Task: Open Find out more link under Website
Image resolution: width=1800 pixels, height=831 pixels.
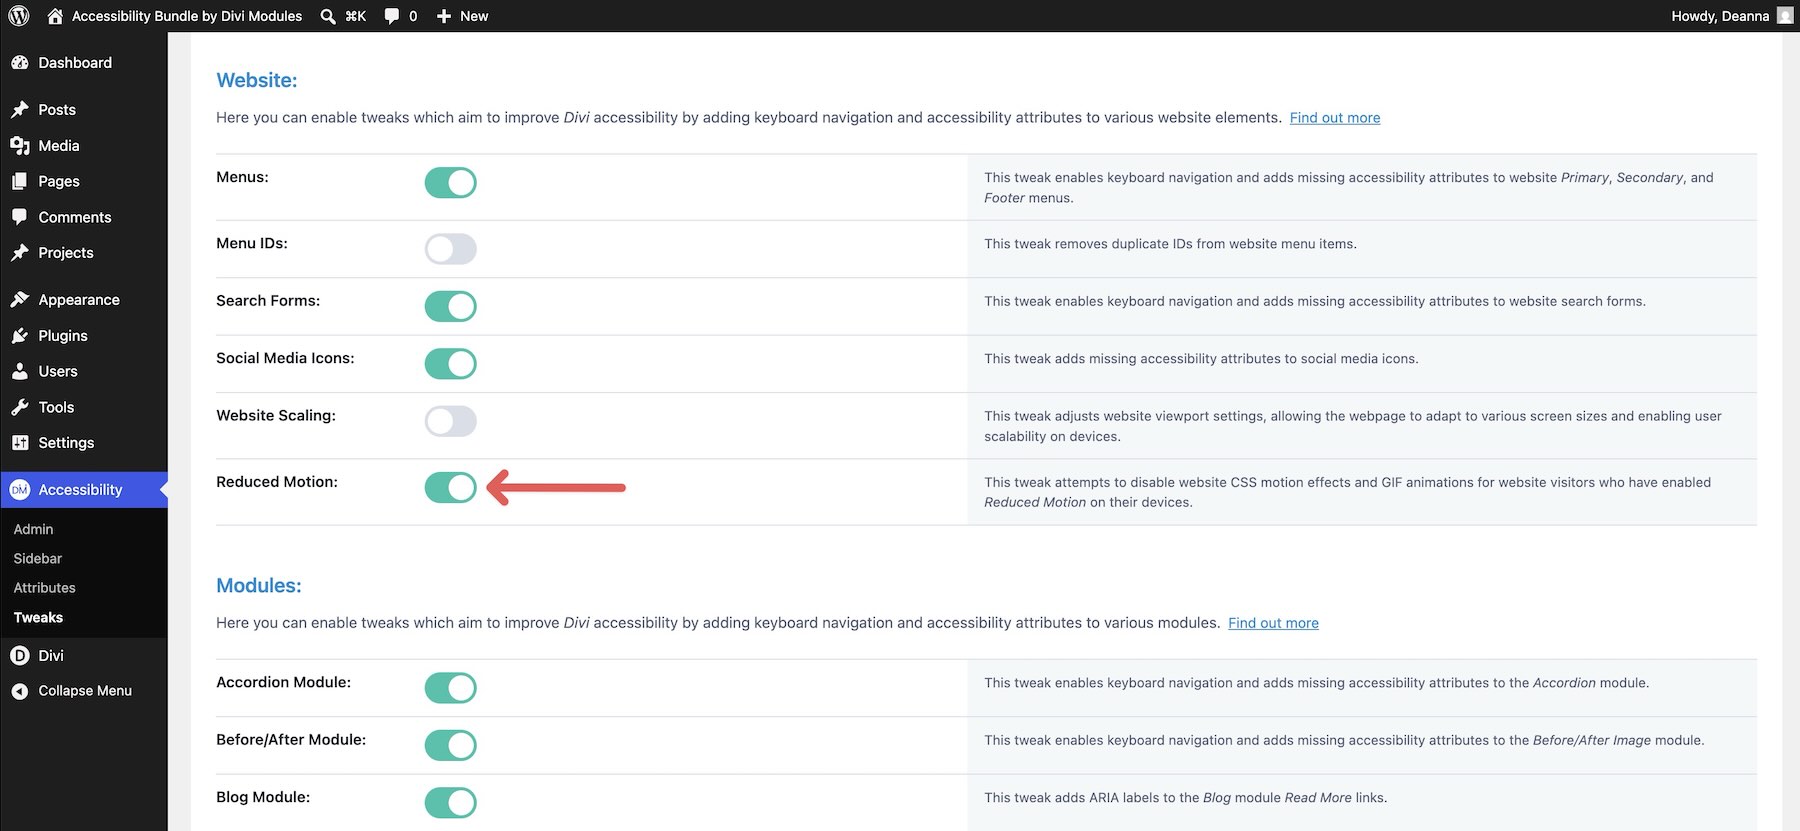Action: [1335, 118]
